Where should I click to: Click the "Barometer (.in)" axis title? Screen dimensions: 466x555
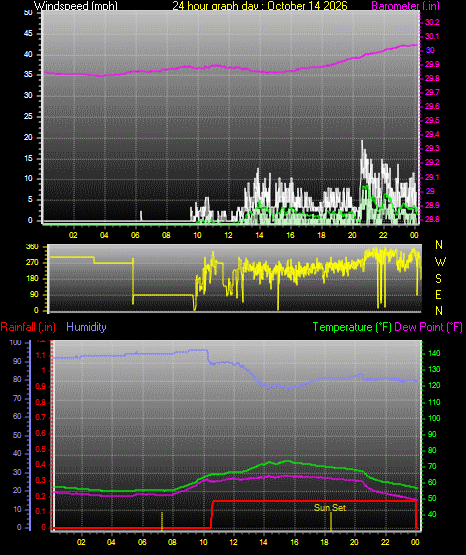pos(405,5)
